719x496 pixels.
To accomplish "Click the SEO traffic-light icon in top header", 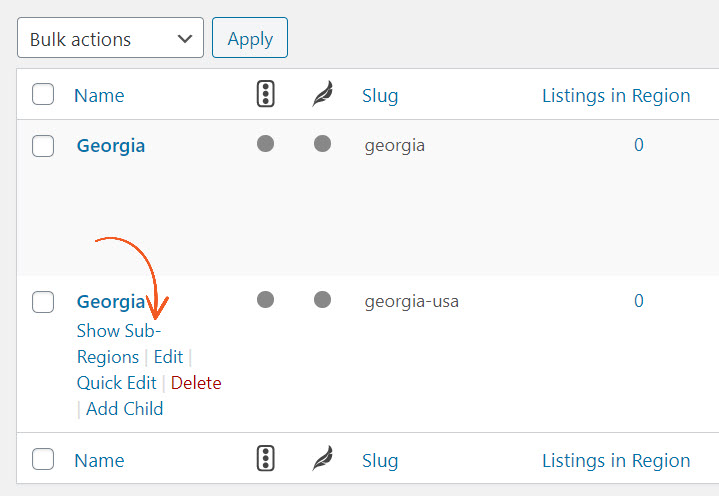I will (x=265, y=94).
